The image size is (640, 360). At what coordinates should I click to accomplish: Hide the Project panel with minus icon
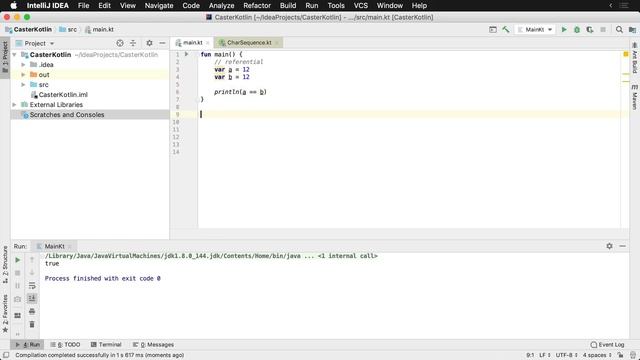162,43
